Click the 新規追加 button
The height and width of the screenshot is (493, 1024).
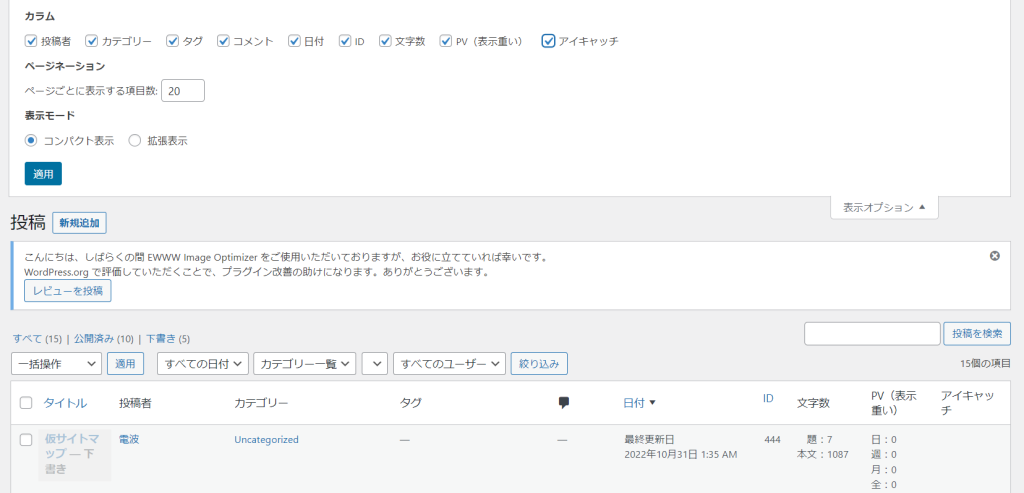coord(79,223)
